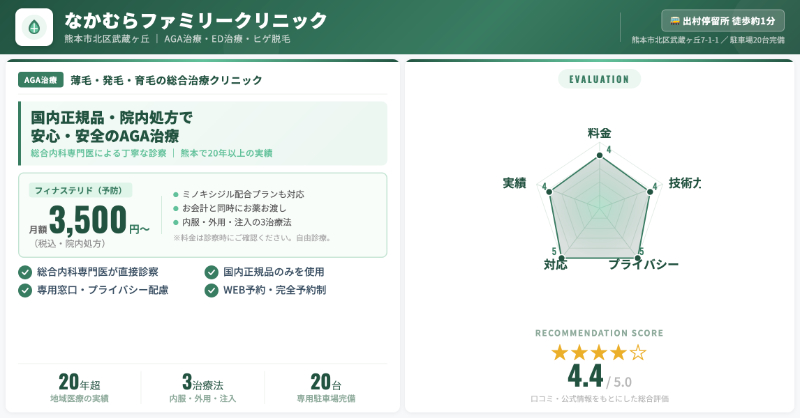Click the 4.4 recommendation score
The height and width of the screenshot is (418, 800).
585,376
